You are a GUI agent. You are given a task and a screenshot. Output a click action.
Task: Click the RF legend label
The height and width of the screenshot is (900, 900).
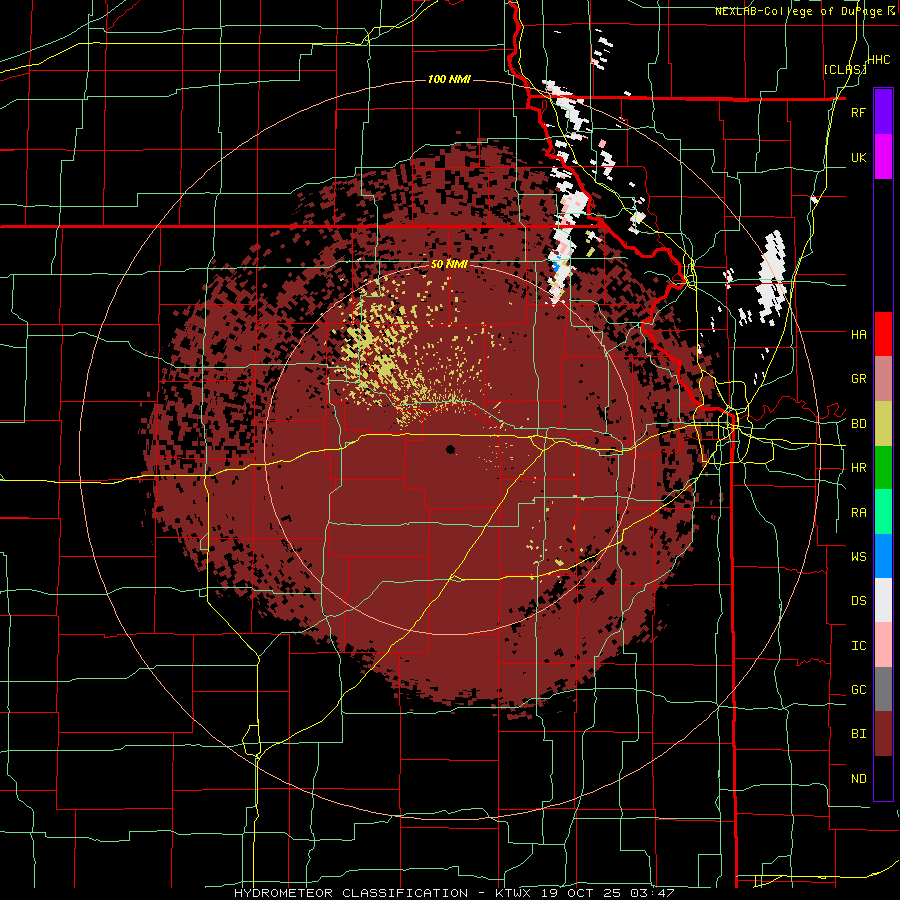(858, 112)
